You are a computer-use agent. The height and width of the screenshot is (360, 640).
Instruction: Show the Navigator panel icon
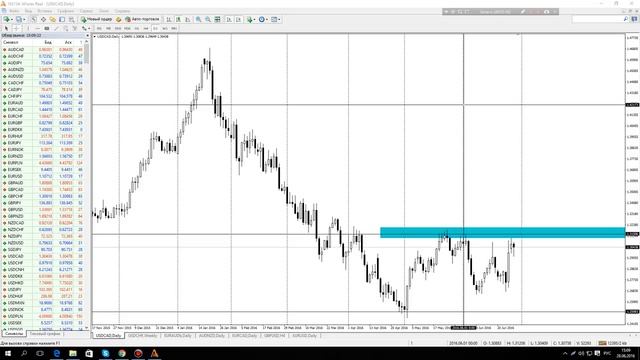tap(53, 19)
